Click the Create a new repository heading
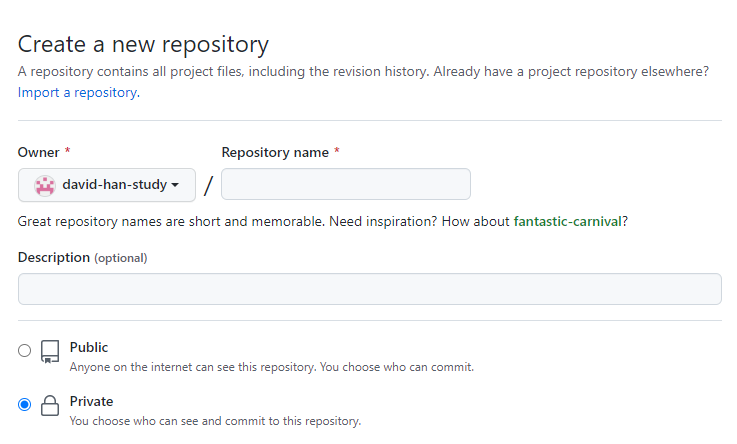This screenshot has width=737, height=444. pyautogui.click(x=143, y=45)
